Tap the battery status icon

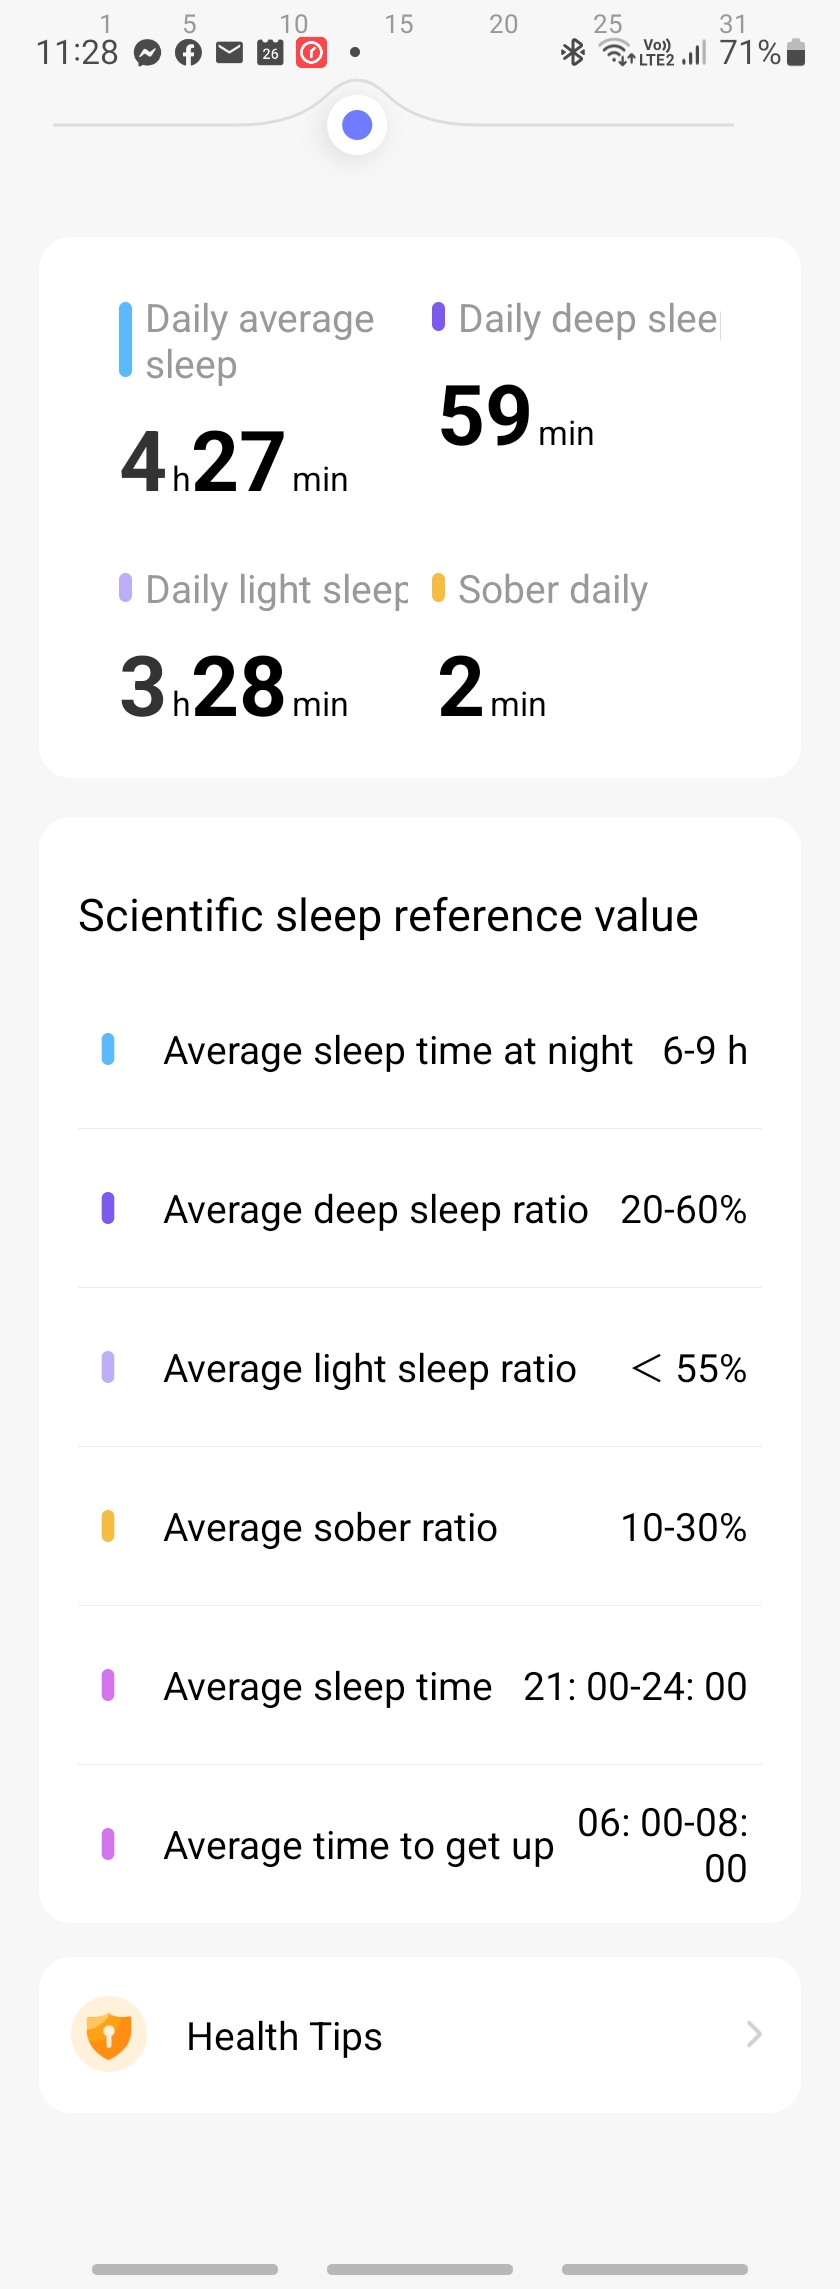click(x=796, y=52)
